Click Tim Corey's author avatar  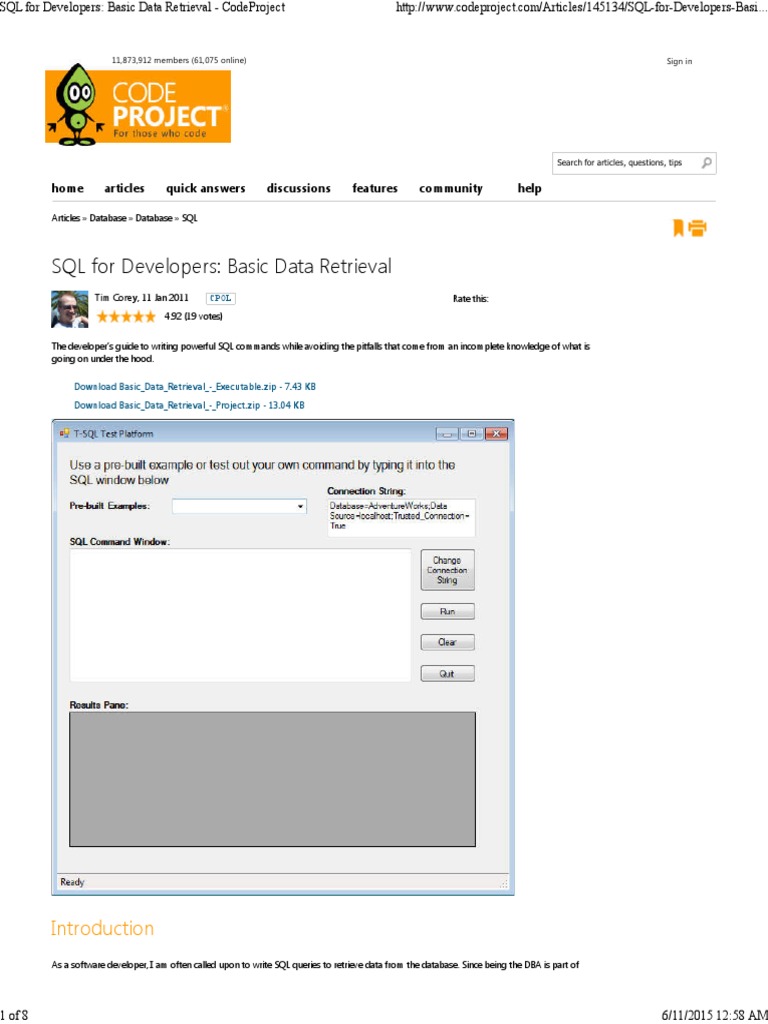tap(70, 308)
